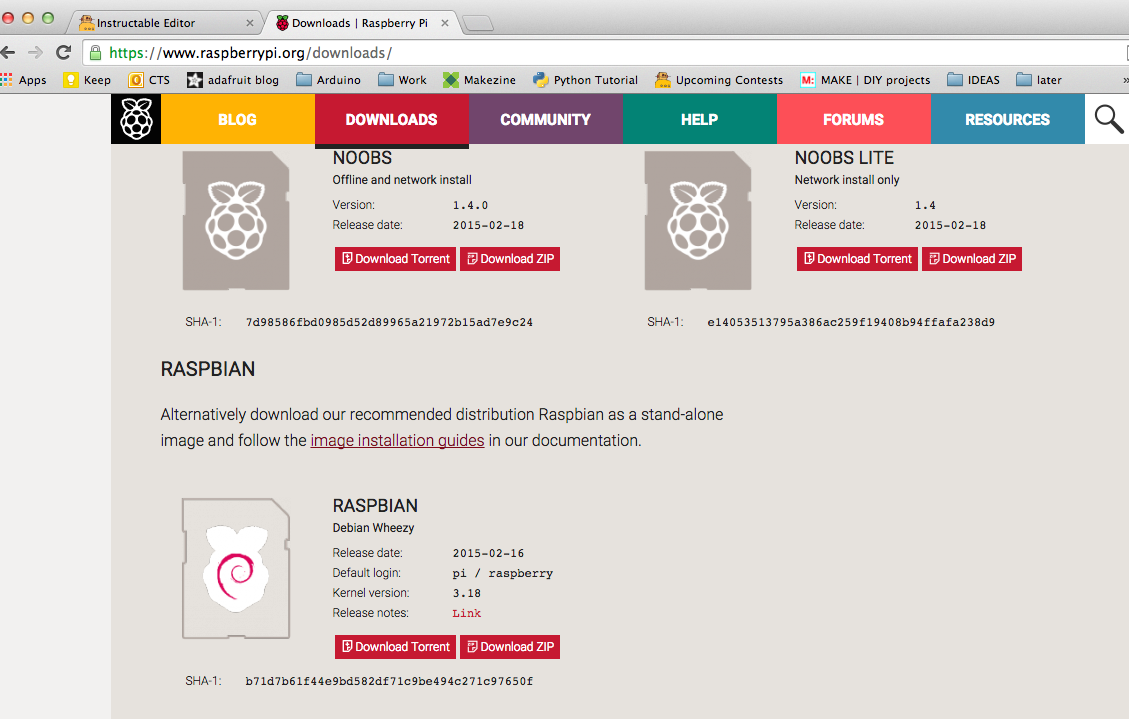Open the Work bookmarks folder
The width and height of the screenshot is (1129, 719).
(402, 80)
